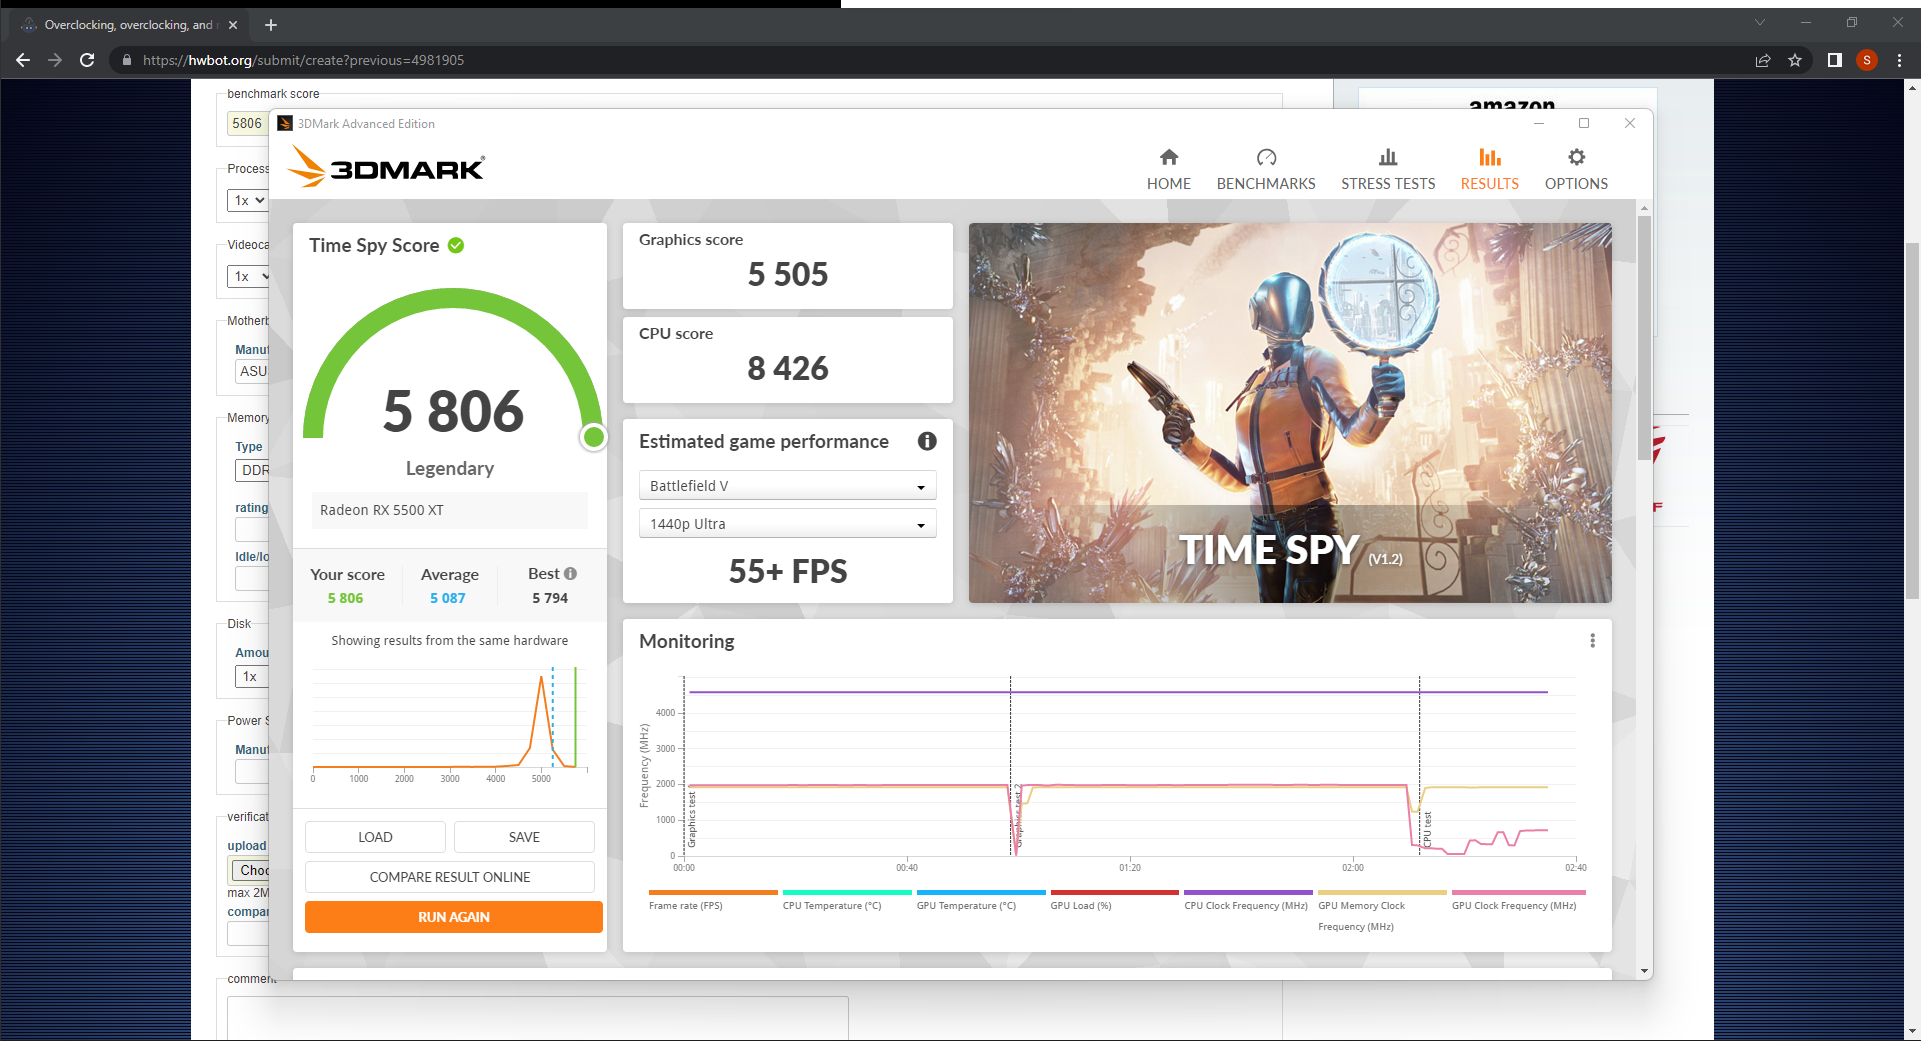This screenshot has height=1041, width=1921.
Task: Bookmark this page with the star icon
Action: pos(1795,60)
